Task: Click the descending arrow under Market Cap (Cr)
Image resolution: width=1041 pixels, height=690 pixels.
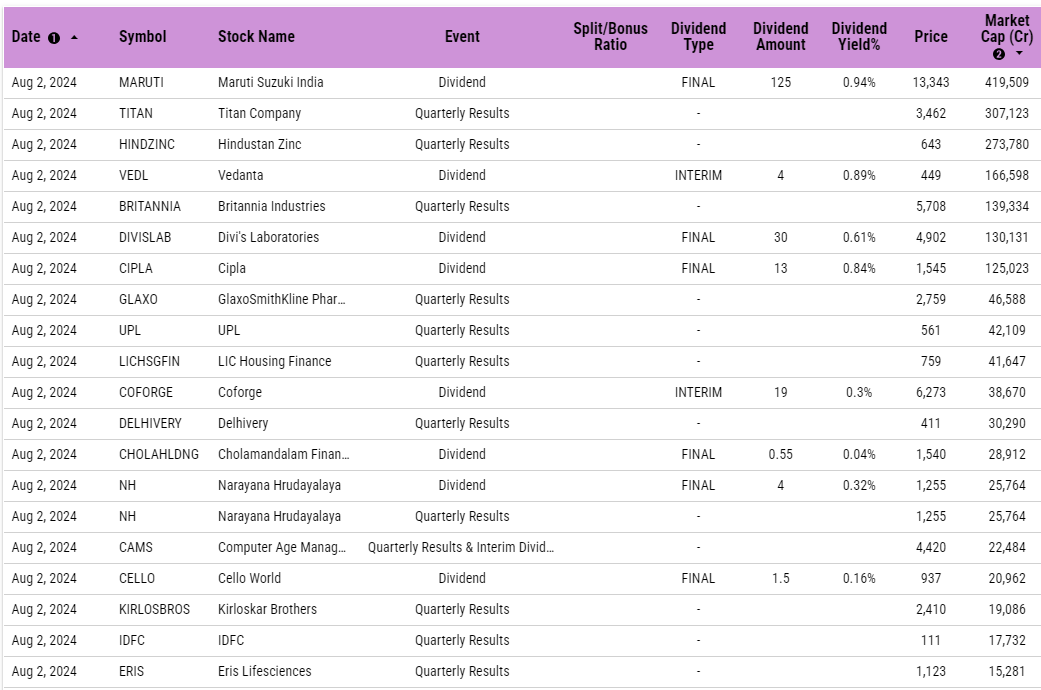Action: click(x=1019, y=54)
